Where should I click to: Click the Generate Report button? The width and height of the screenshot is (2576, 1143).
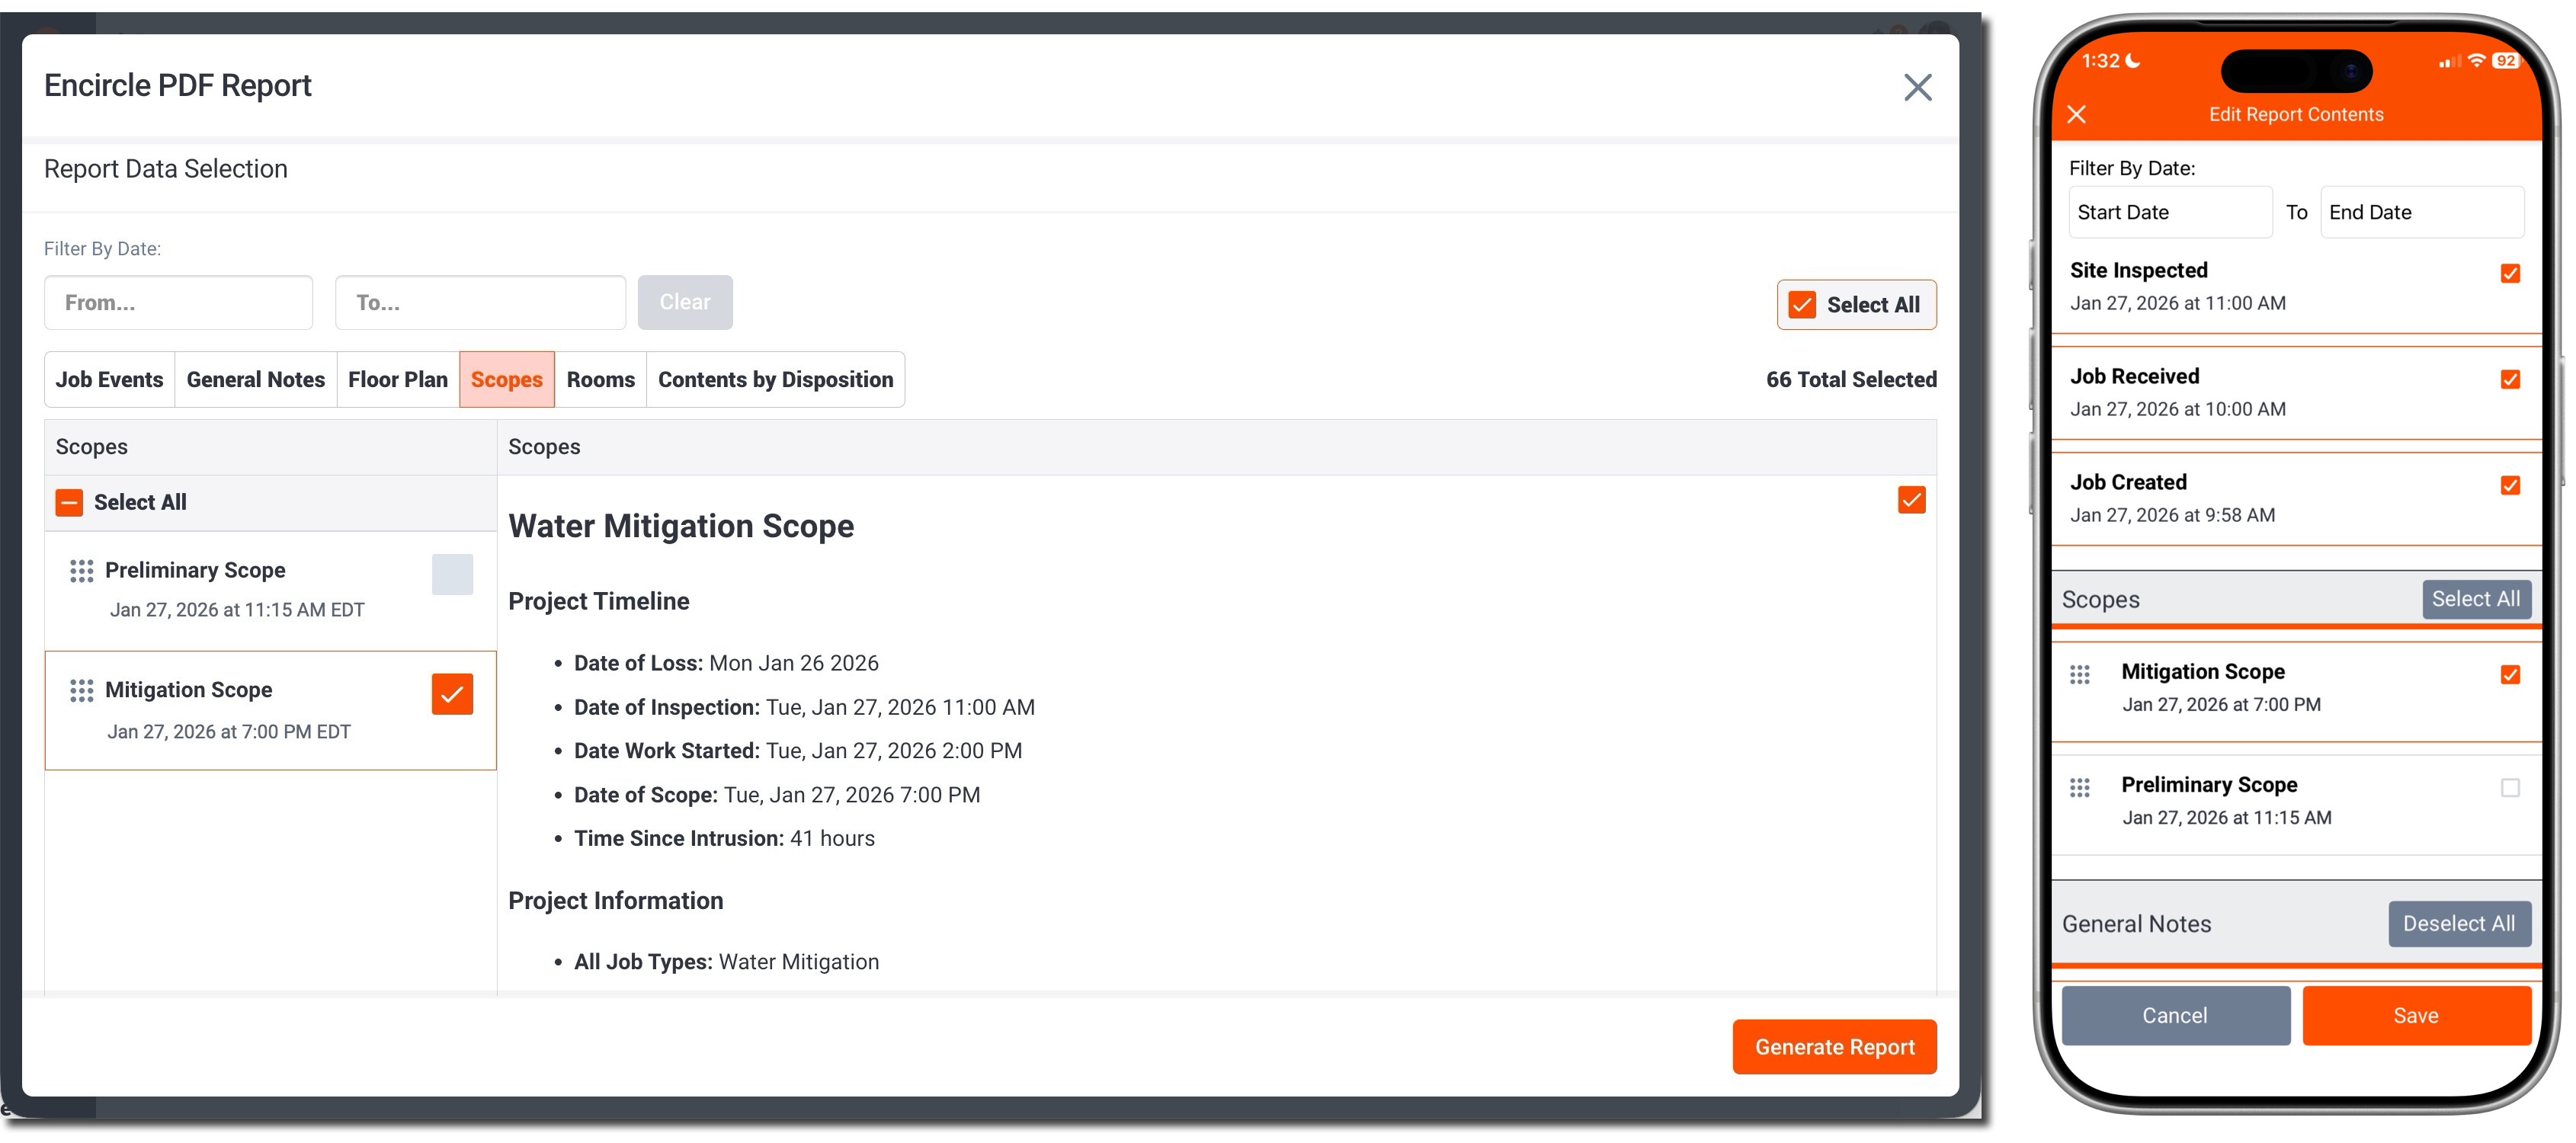[x=1834, y=1046]
